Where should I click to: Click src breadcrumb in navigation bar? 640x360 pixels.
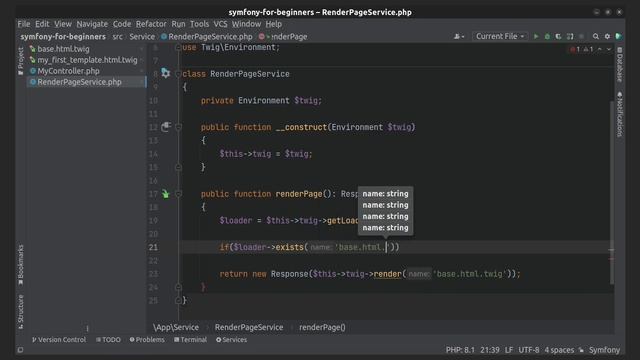pos(118,37)
